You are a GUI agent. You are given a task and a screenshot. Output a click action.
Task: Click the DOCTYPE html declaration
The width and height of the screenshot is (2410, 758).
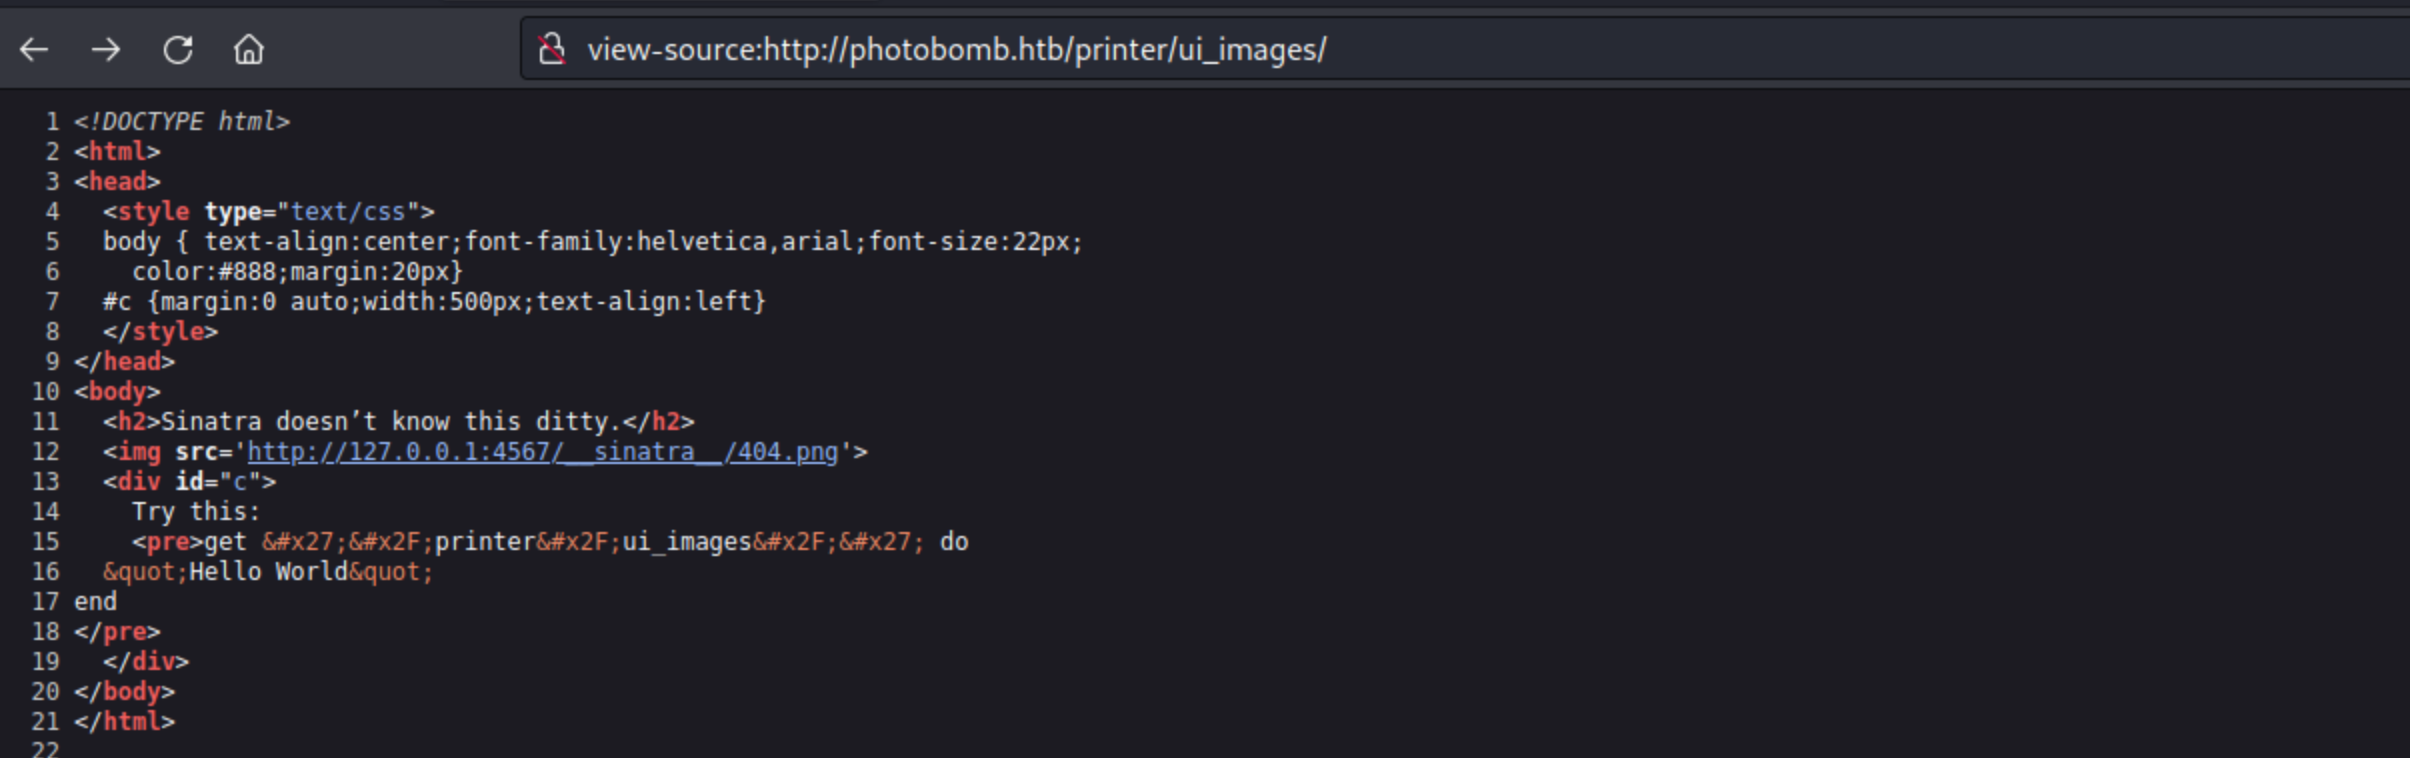182,122
